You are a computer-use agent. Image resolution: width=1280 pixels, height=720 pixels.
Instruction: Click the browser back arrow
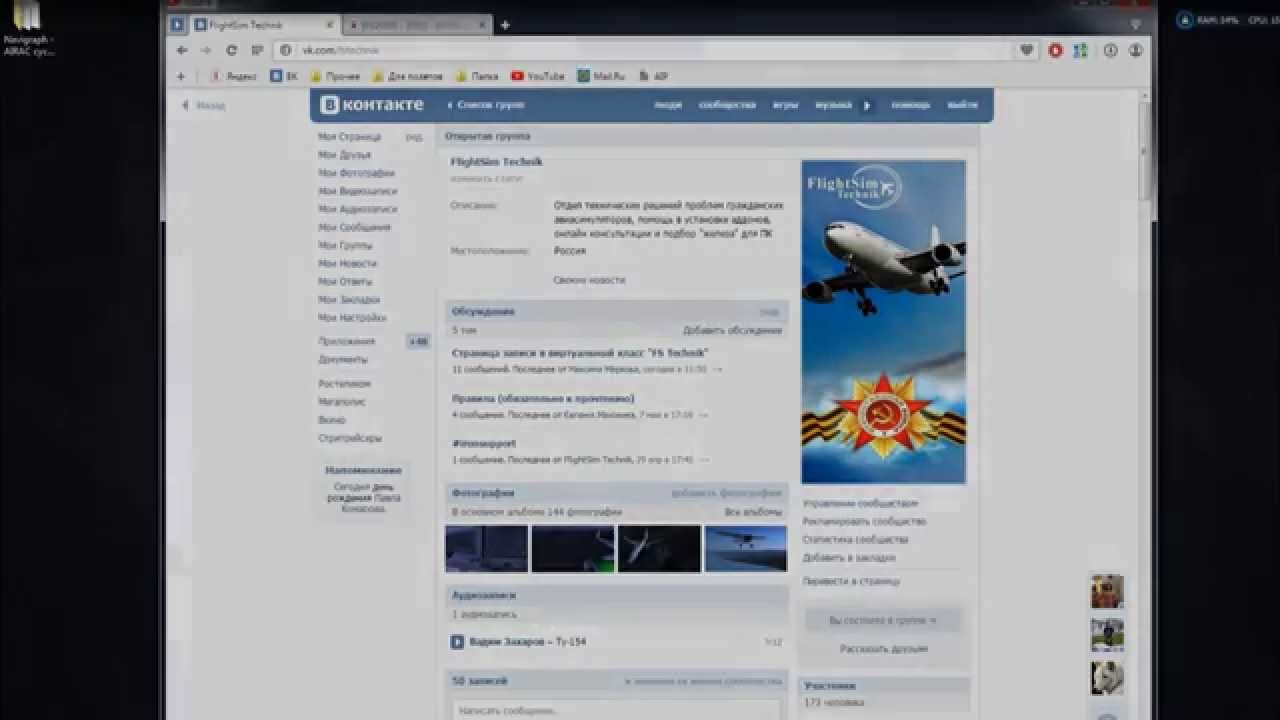pyautogui.click(x=181, y=50)
